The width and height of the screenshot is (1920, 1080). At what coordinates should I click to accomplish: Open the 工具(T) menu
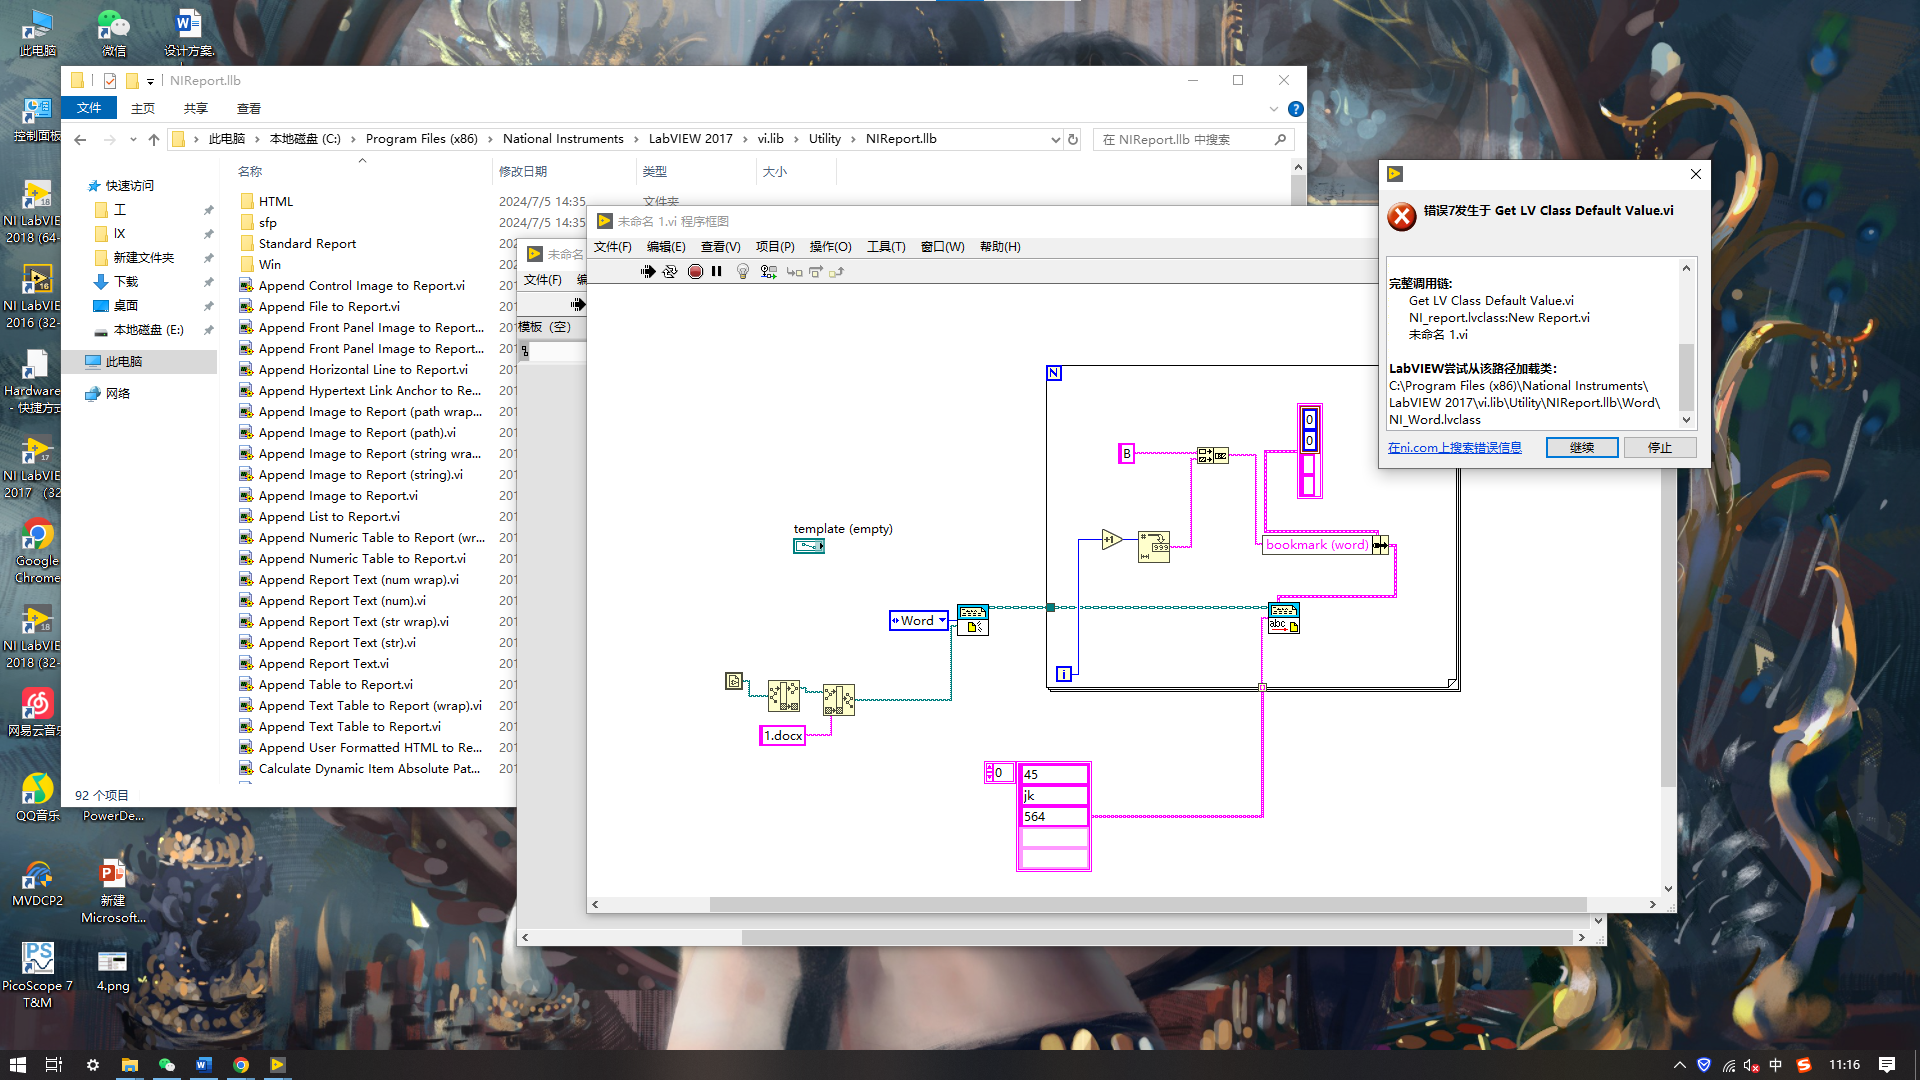[x=885, y=247]
